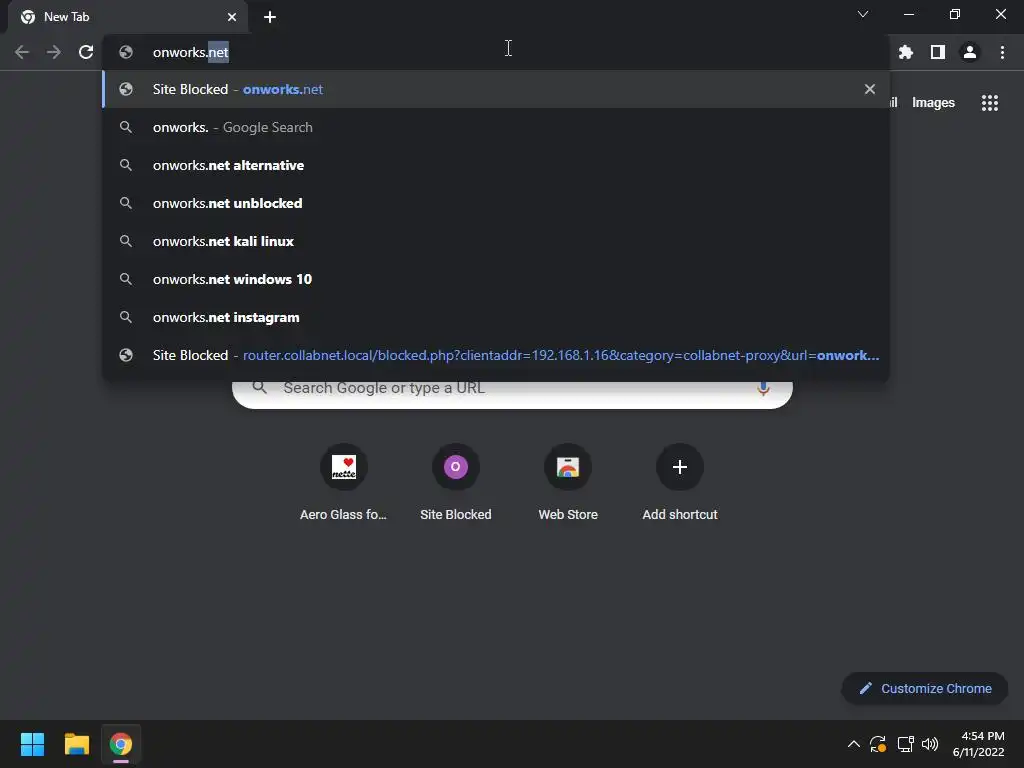Select 'onworks. - Google Search' suggestion

pyautogui.click(x=496, y=127)
